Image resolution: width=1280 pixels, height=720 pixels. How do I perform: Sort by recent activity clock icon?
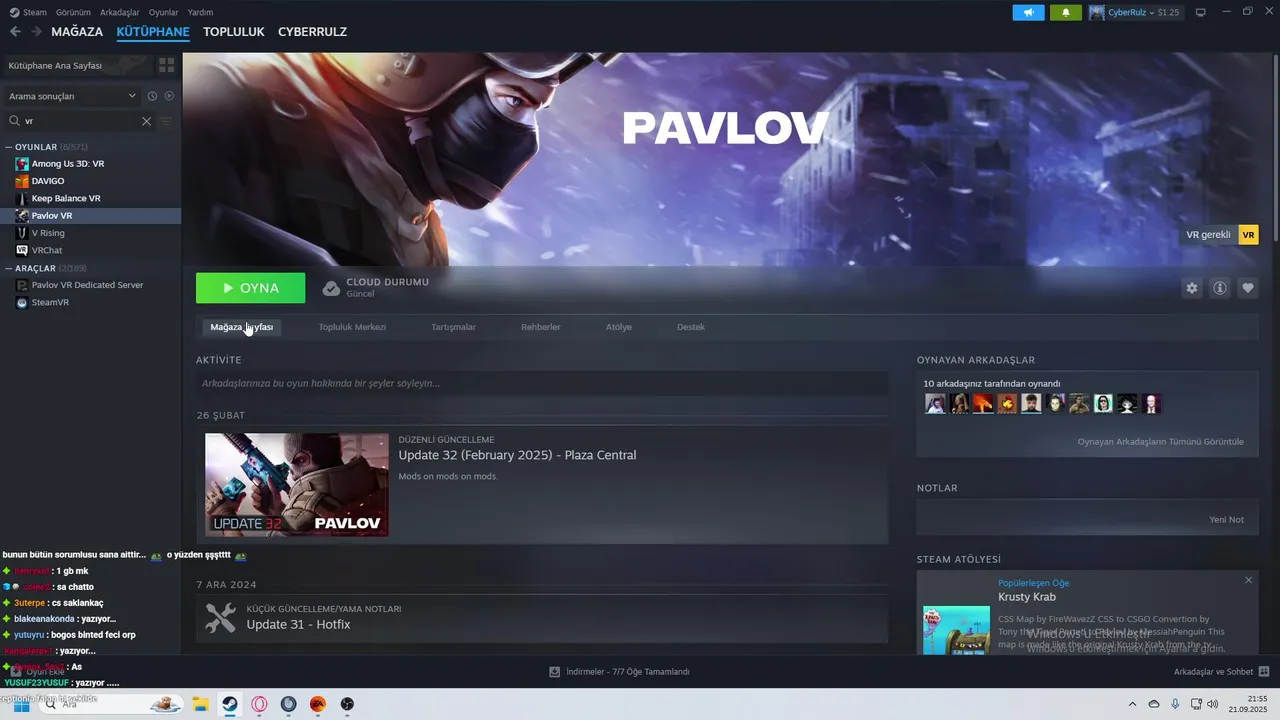[x=152, y=96]
